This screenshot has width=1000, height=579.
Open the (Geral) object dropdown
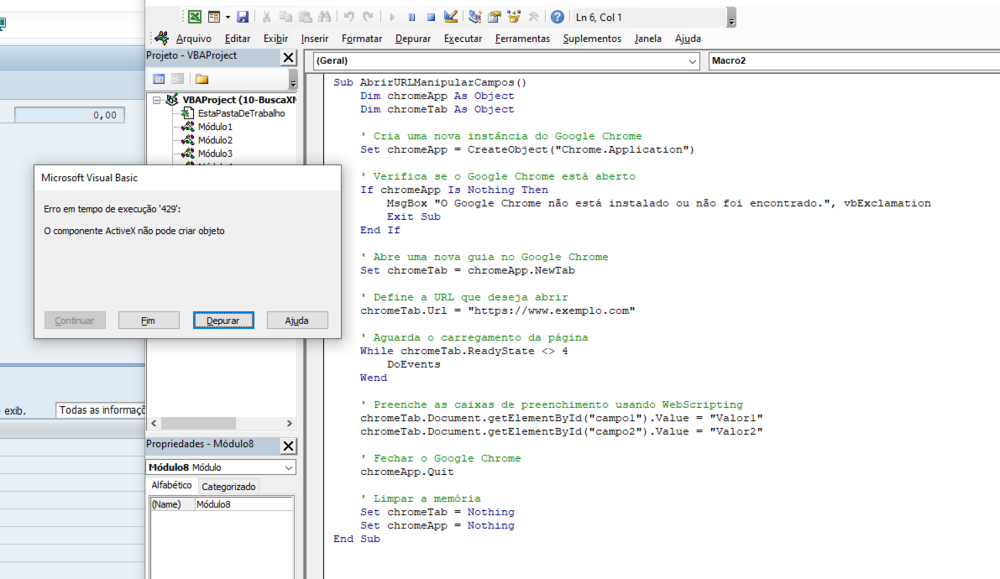[x=693, y=61]
